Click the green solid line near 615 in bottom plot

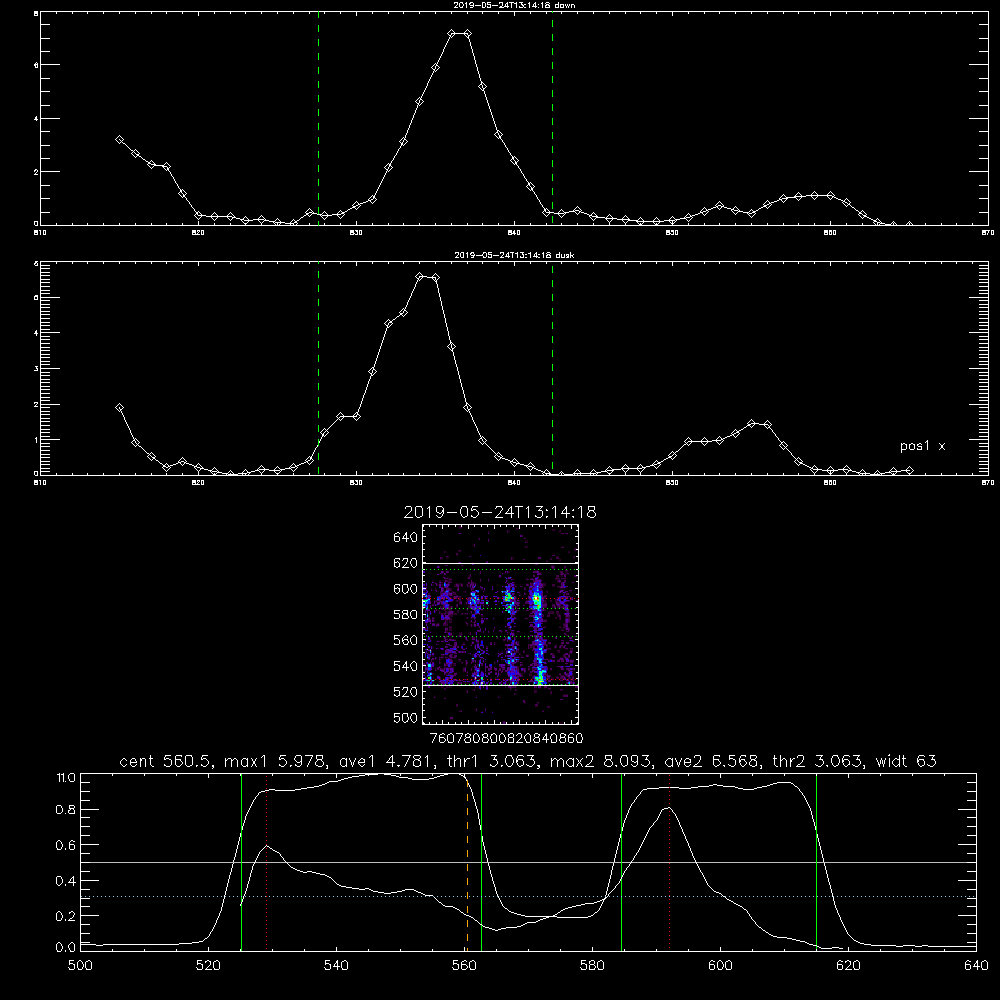click(816, 862)
